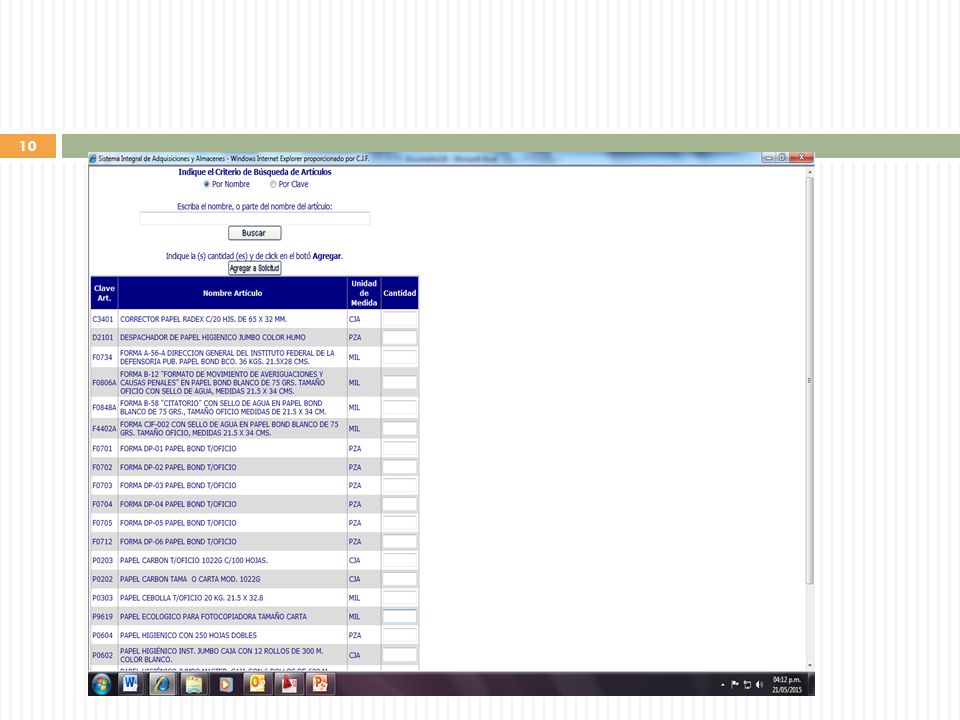Switch to Internet Explorer in the taskbar

click(162, 684)
